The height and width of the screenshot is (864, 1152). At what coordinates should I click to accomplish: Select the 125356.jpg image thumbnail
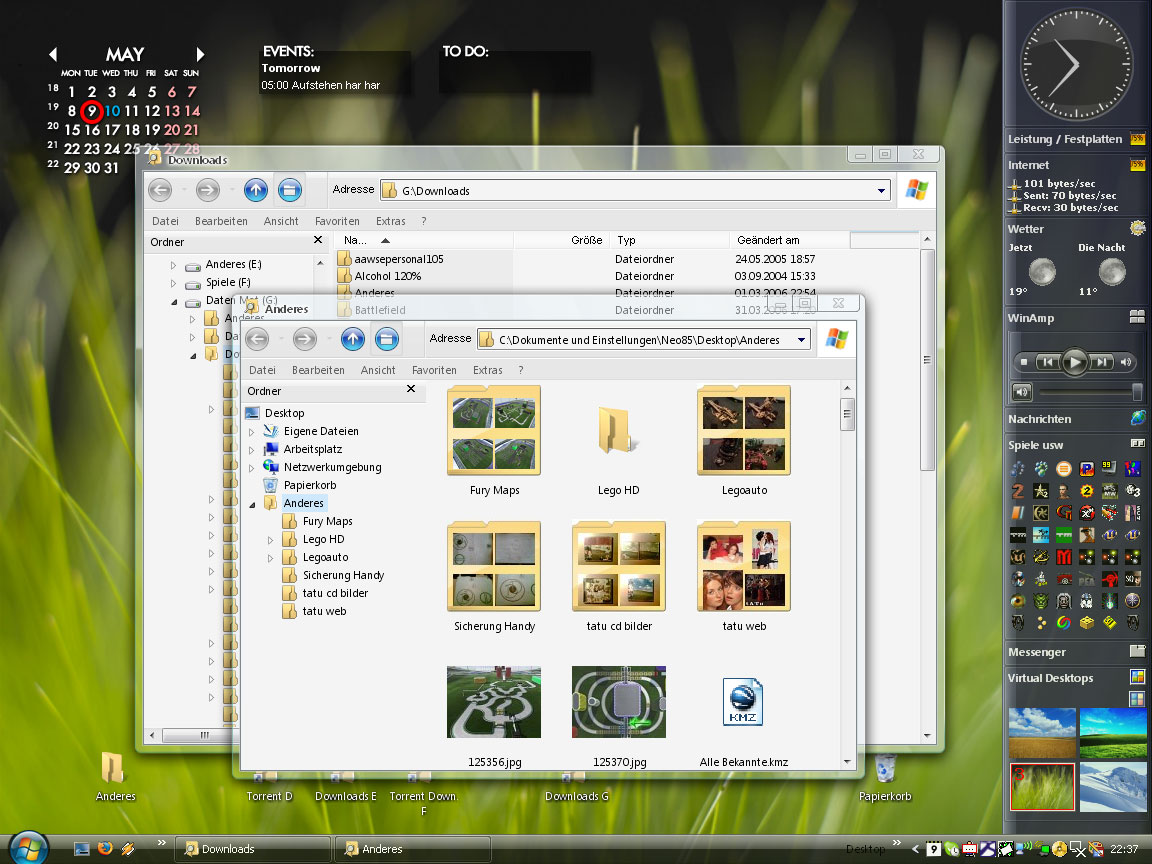[494, 702]
